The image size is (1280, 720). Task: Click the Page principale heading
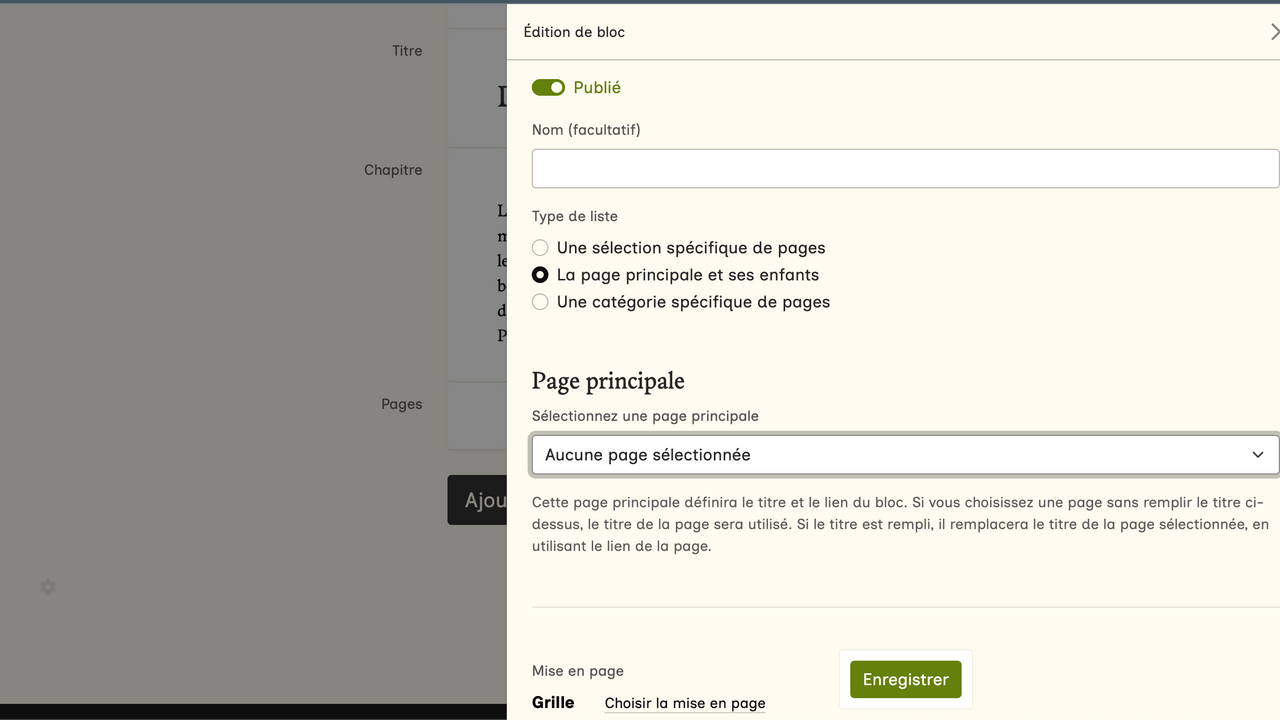[x=608, y=381]
